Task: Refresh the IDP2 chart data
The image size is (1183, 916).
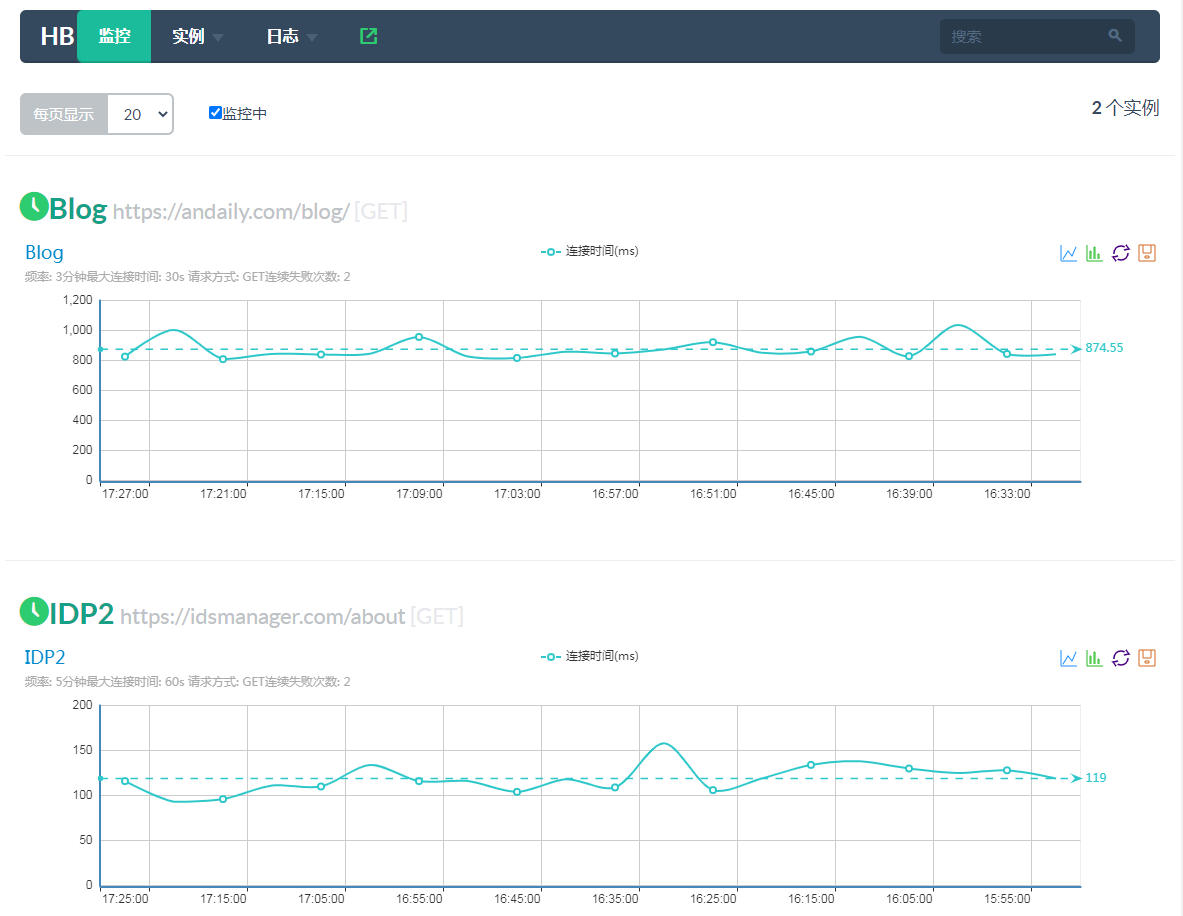Action: (x=1121, y=658)
